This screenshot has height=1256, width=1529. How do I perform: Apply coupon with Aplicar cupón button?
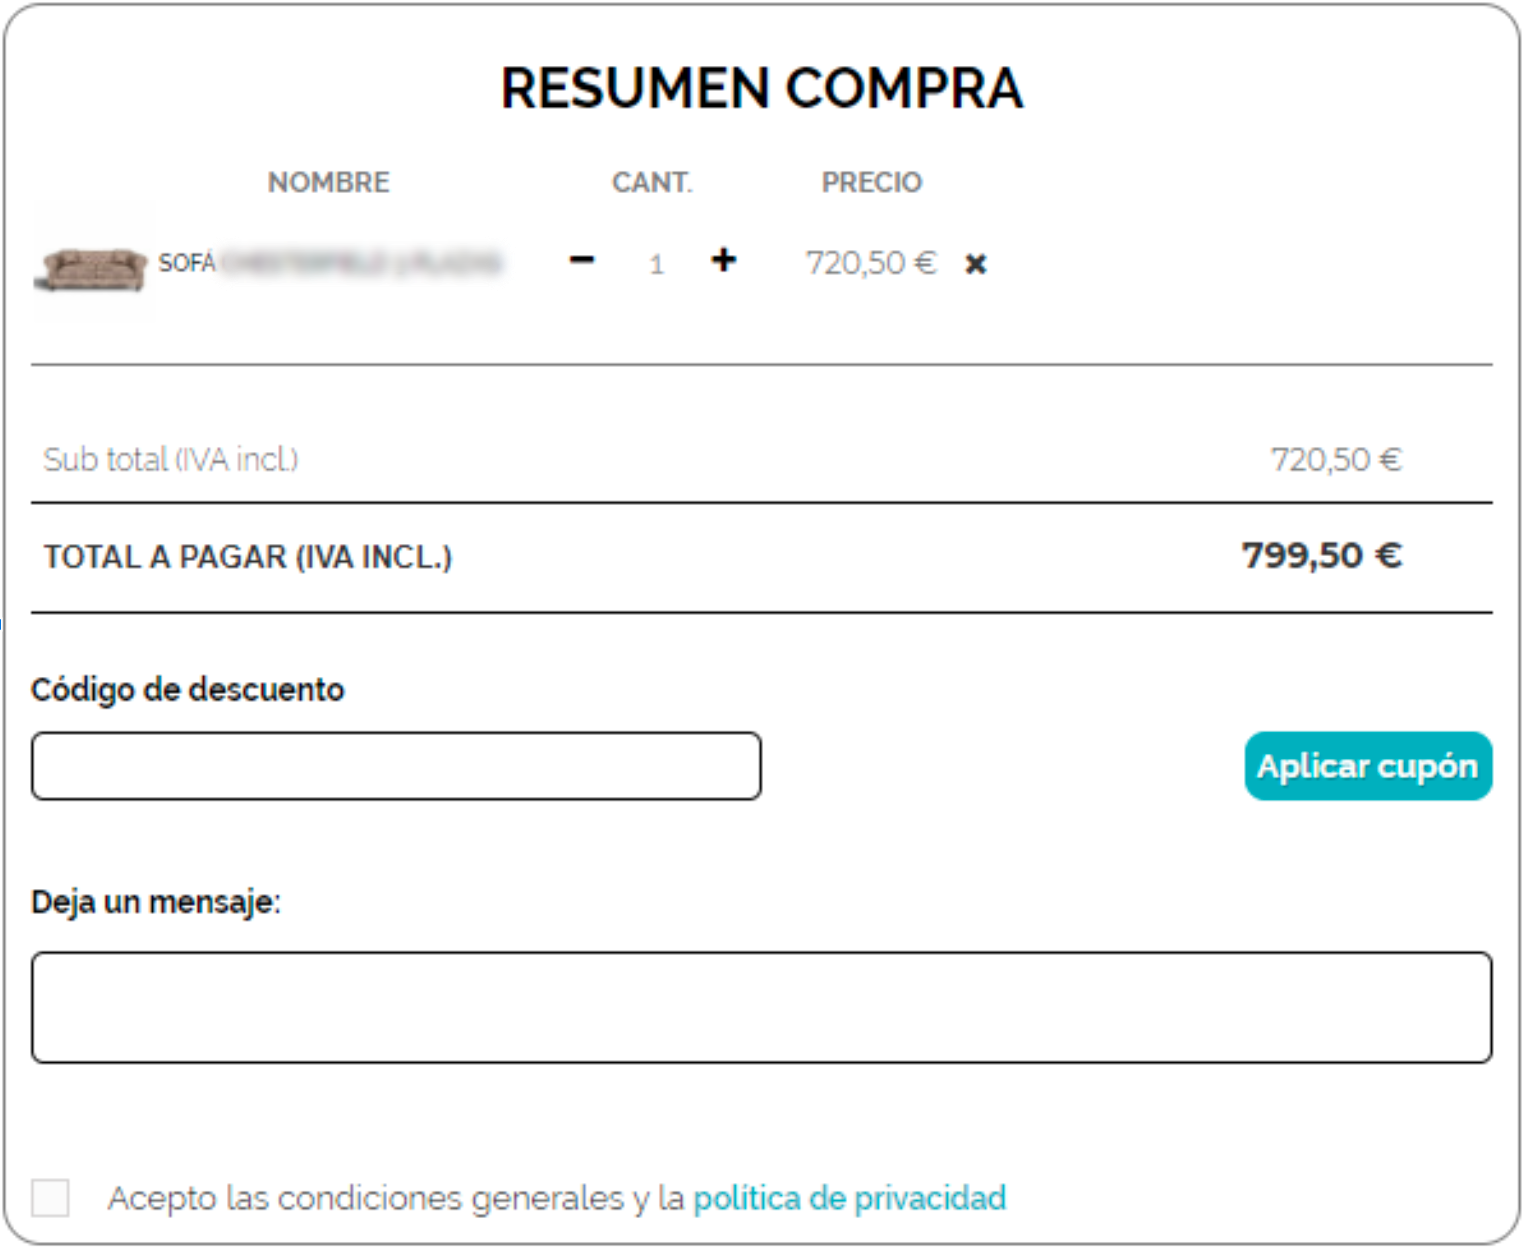coord(1368,766)
